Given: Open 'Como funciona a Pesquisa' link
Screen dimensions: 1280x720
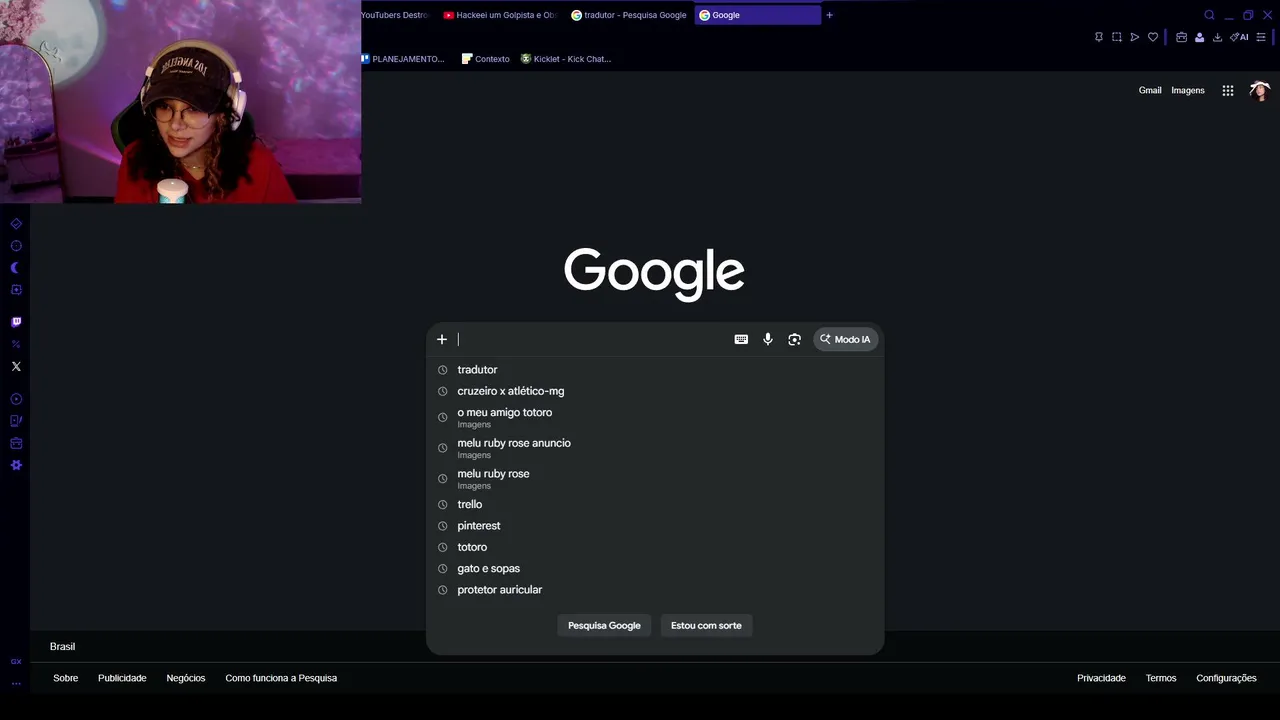Looking at the screenshot, I should tap(281, 678).
